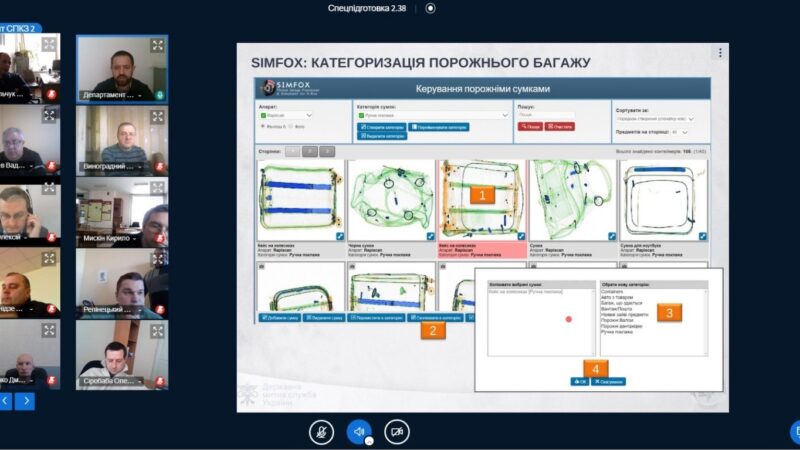This screenshot has height=450, width=800.
Task: Expand the Сіробаба Оле... video to fullscreen
Action: pos(158,332)
